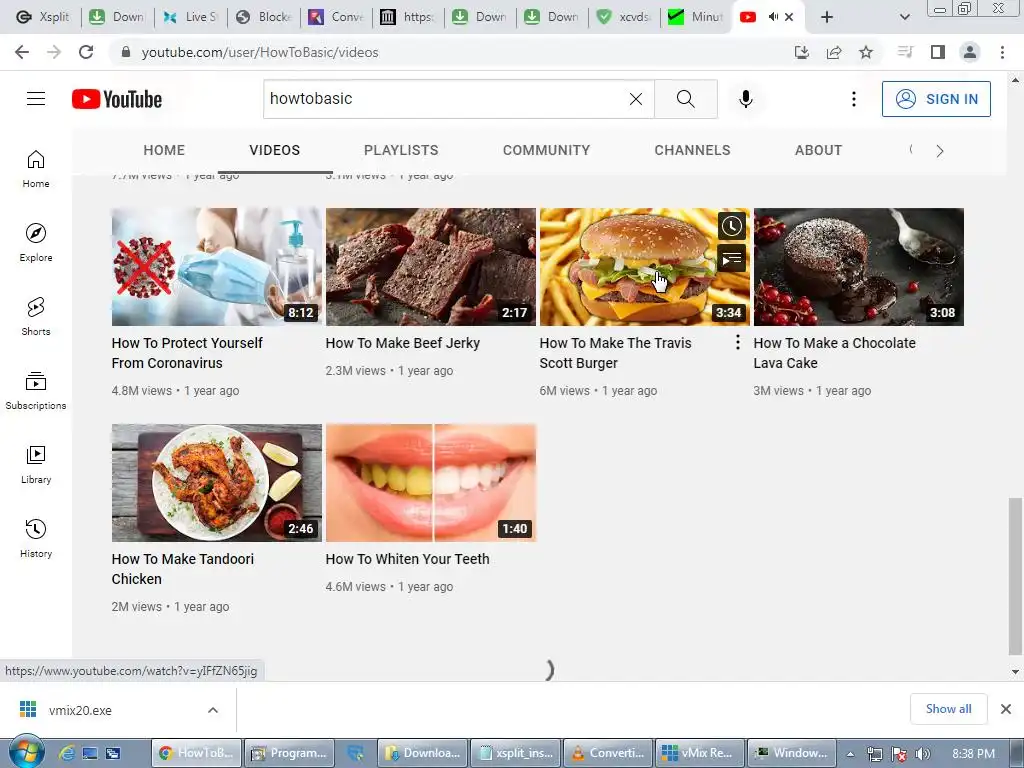This screenshot has width=1024, height=768.
Task: Open a new browser tab with plus
Action: coord(827,17)
